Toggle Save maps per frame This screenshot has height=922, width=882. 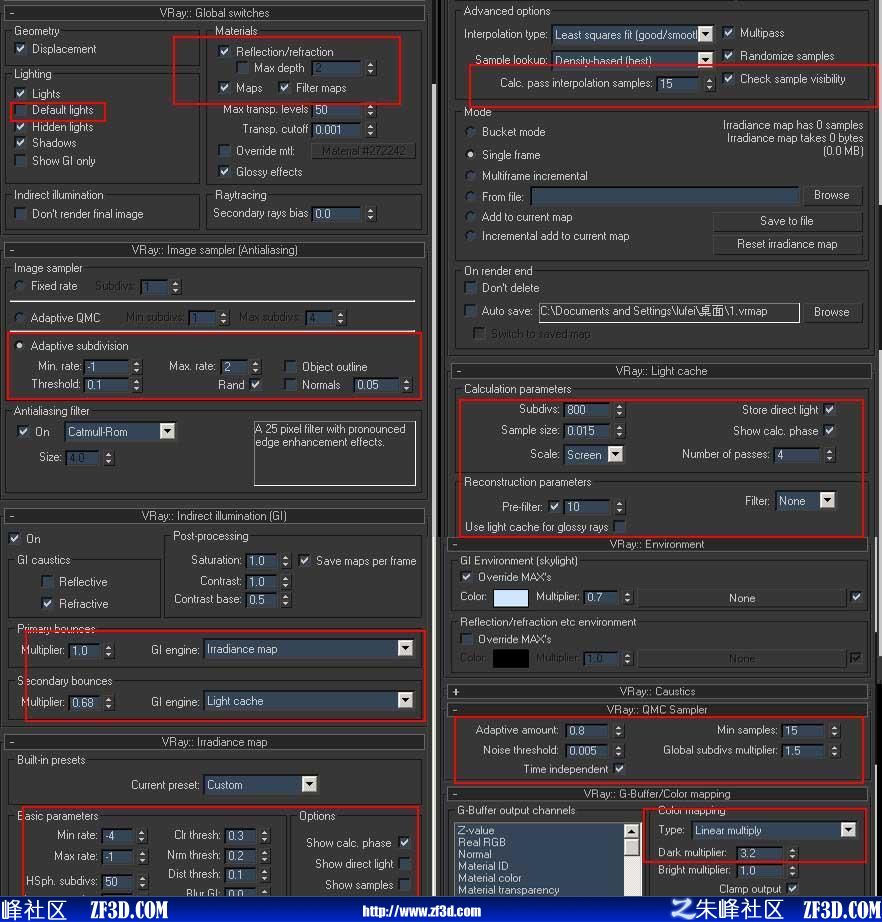tap(305, 560)
